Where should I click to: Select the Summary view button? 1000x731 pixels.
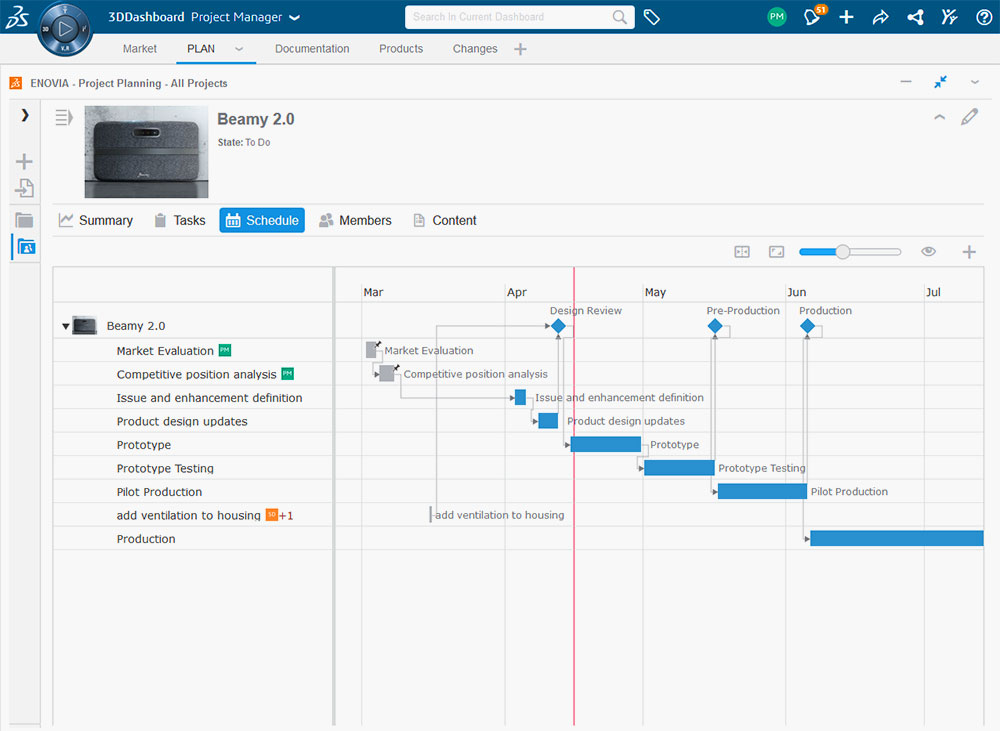[96, 220]
